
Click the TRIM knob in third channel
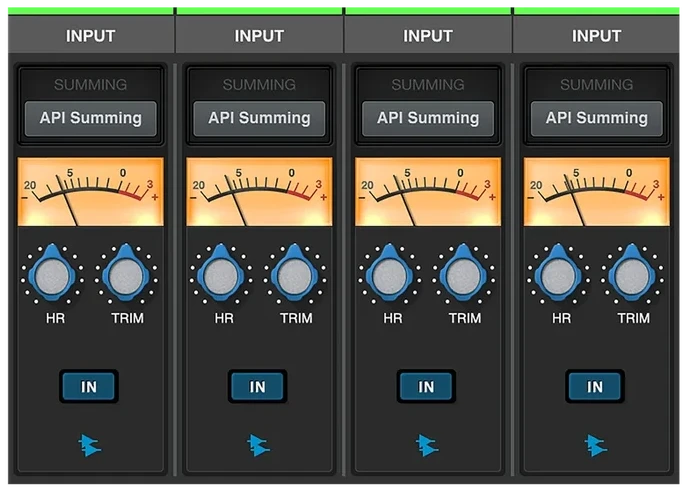click(463, 275)
